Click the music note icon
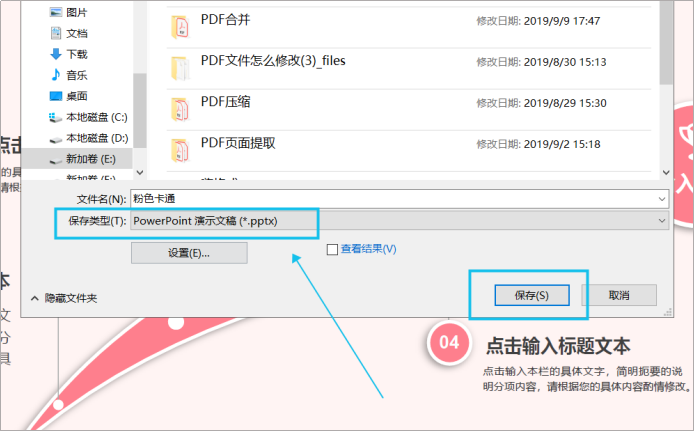 coord(56,75)
